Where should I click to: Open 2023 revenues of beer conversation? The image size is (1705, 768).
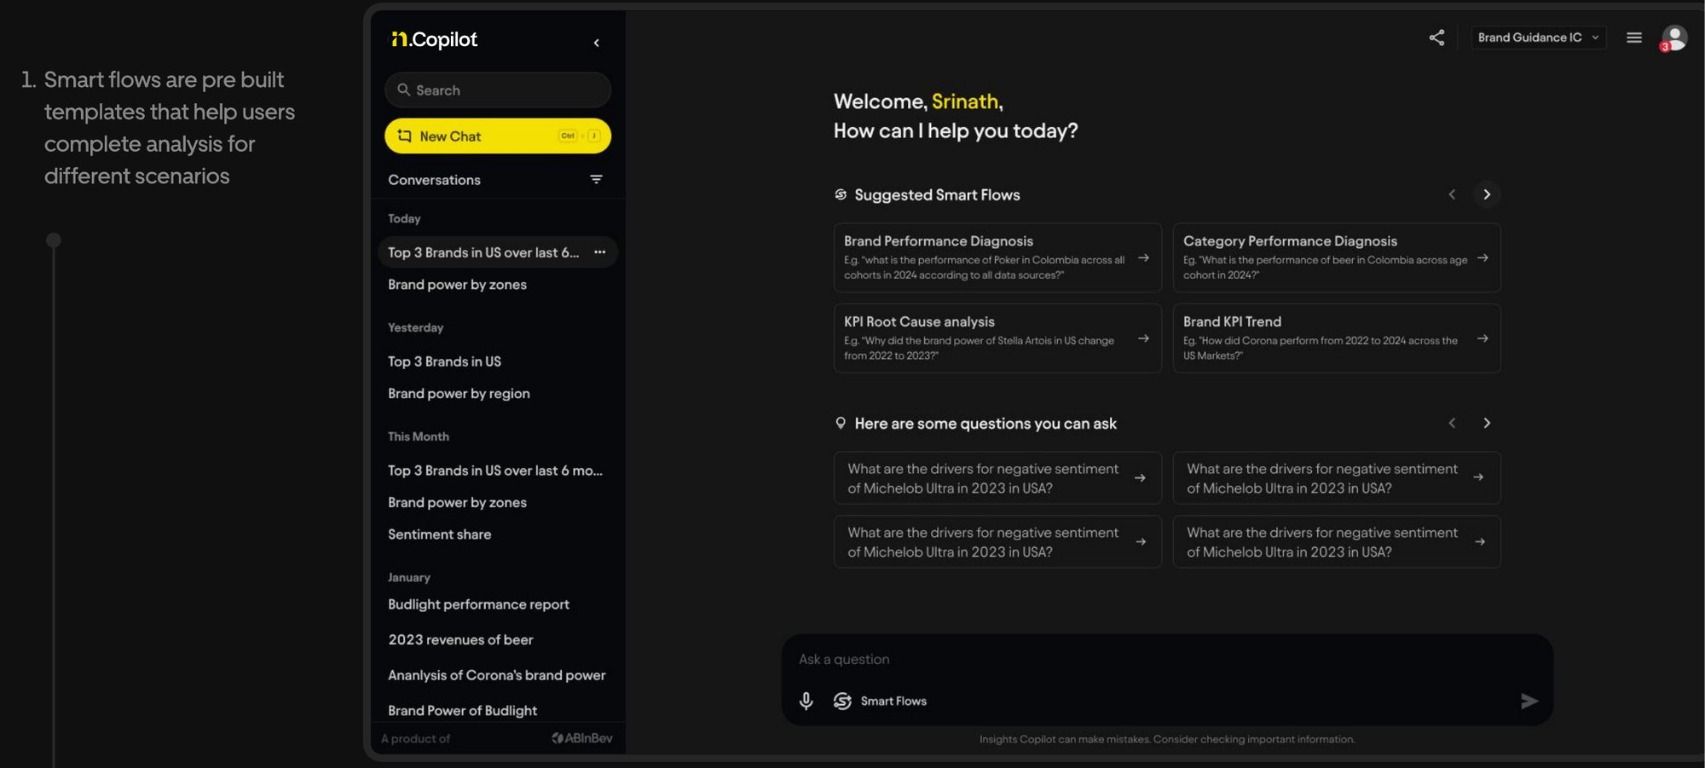(x=461, y=640)
